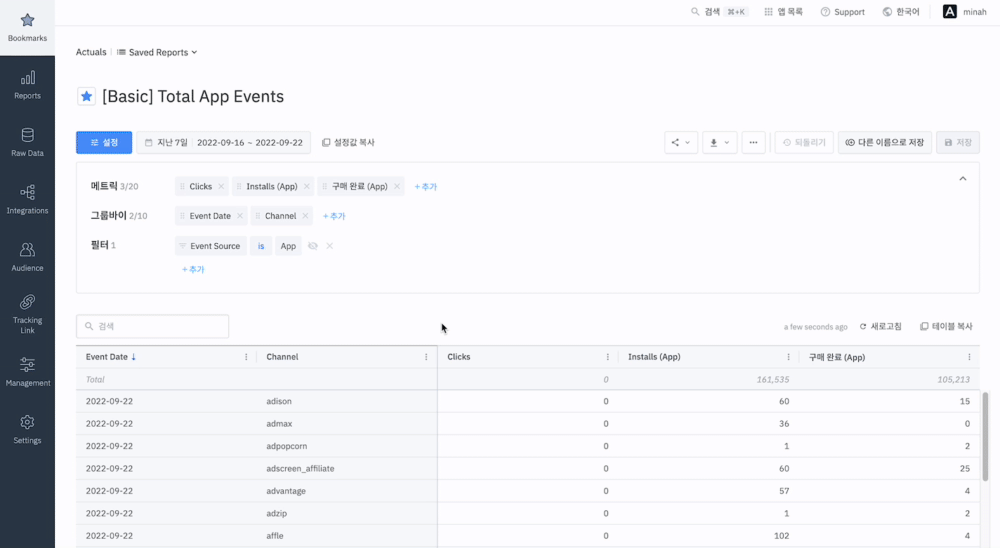The width and height of the screenshot is (1000, 548).
Task: Click 설정값 복사 copy settings
Action: 348,142
